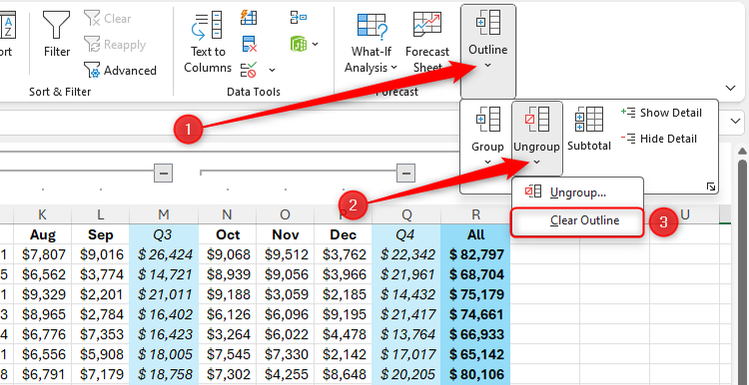Collapse Q4 column group minus button

pos(406,173)
